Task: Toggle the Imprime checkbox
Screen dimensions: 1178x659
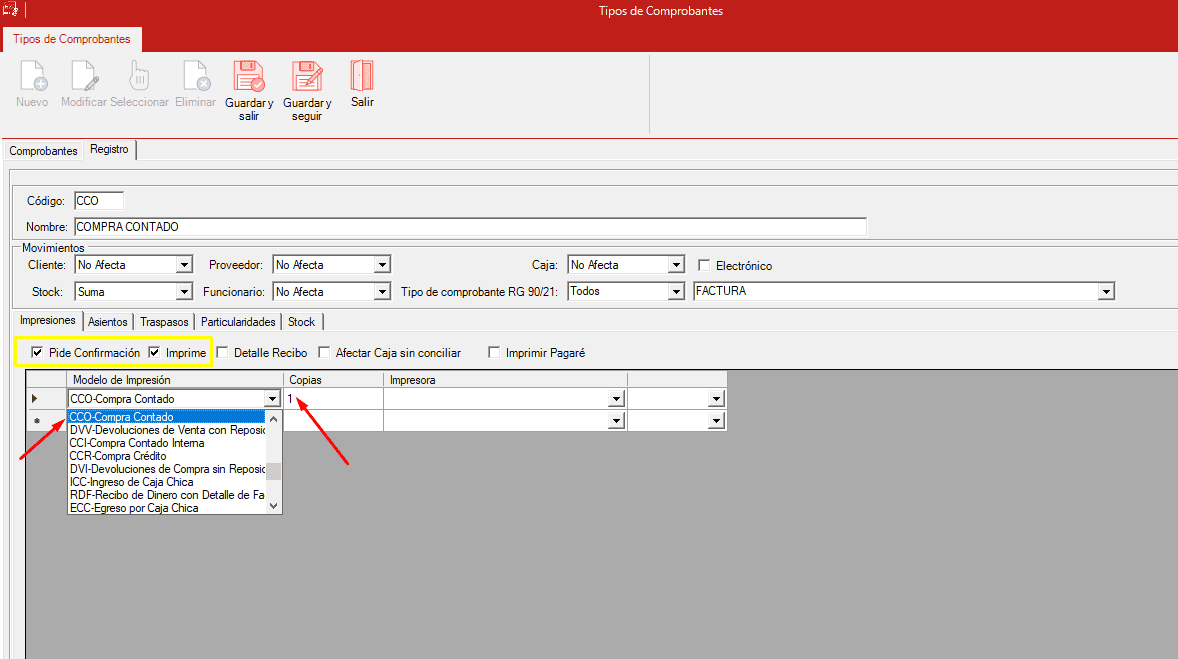Action: [154, 352]
